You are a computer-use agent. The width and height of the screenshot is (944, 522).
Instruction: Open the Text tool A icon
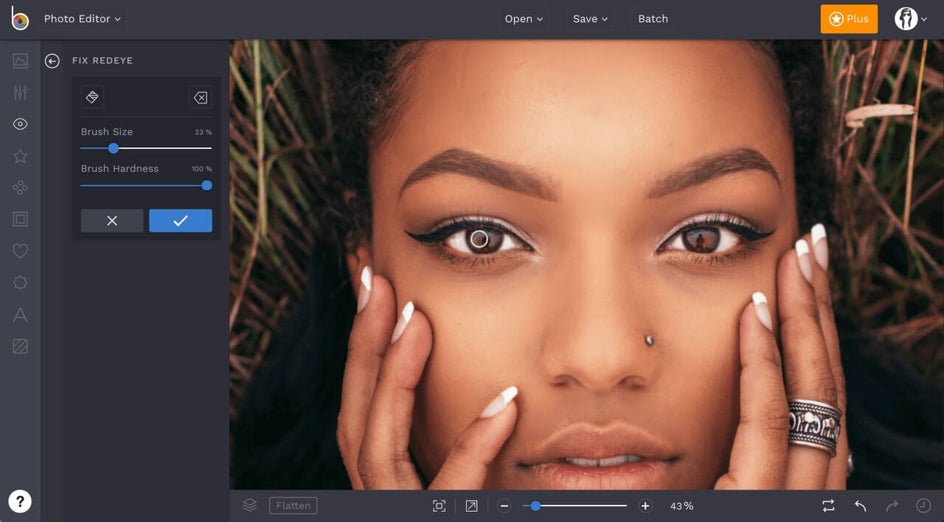(x=20, y=314)
